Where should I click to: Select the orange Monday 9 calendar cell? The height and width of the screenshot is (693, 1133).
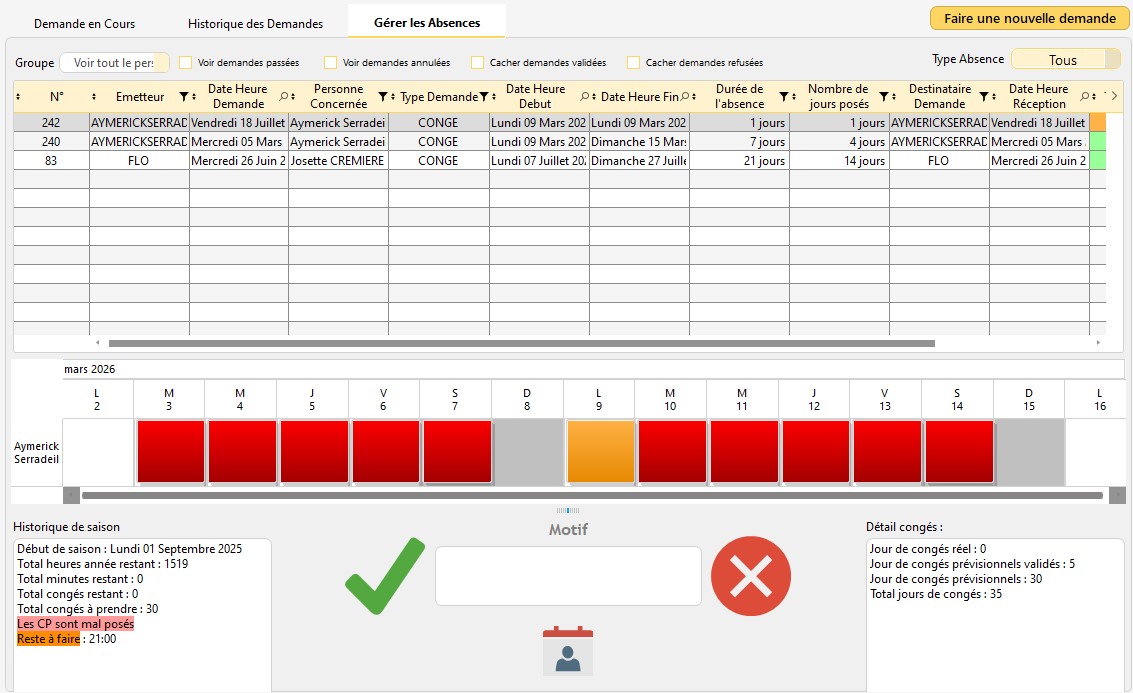click(x=601, y=452)
